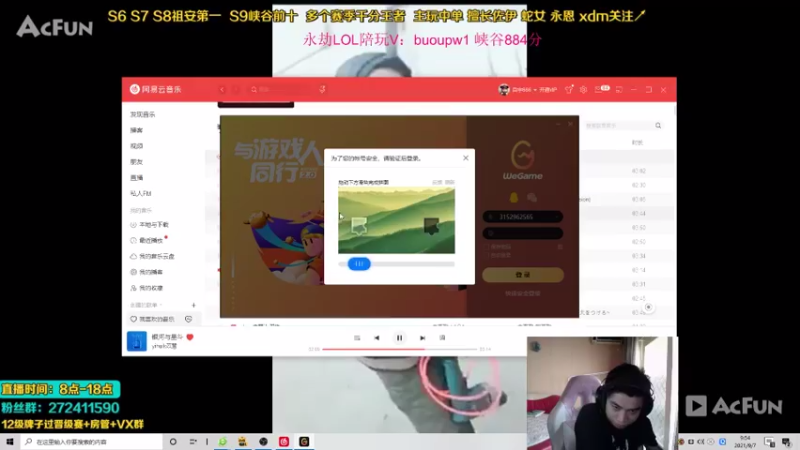Click the NetEase Cloud Music logo icon
The width and height of the screenshot is (800, 450).
click(x=135, y=89)
